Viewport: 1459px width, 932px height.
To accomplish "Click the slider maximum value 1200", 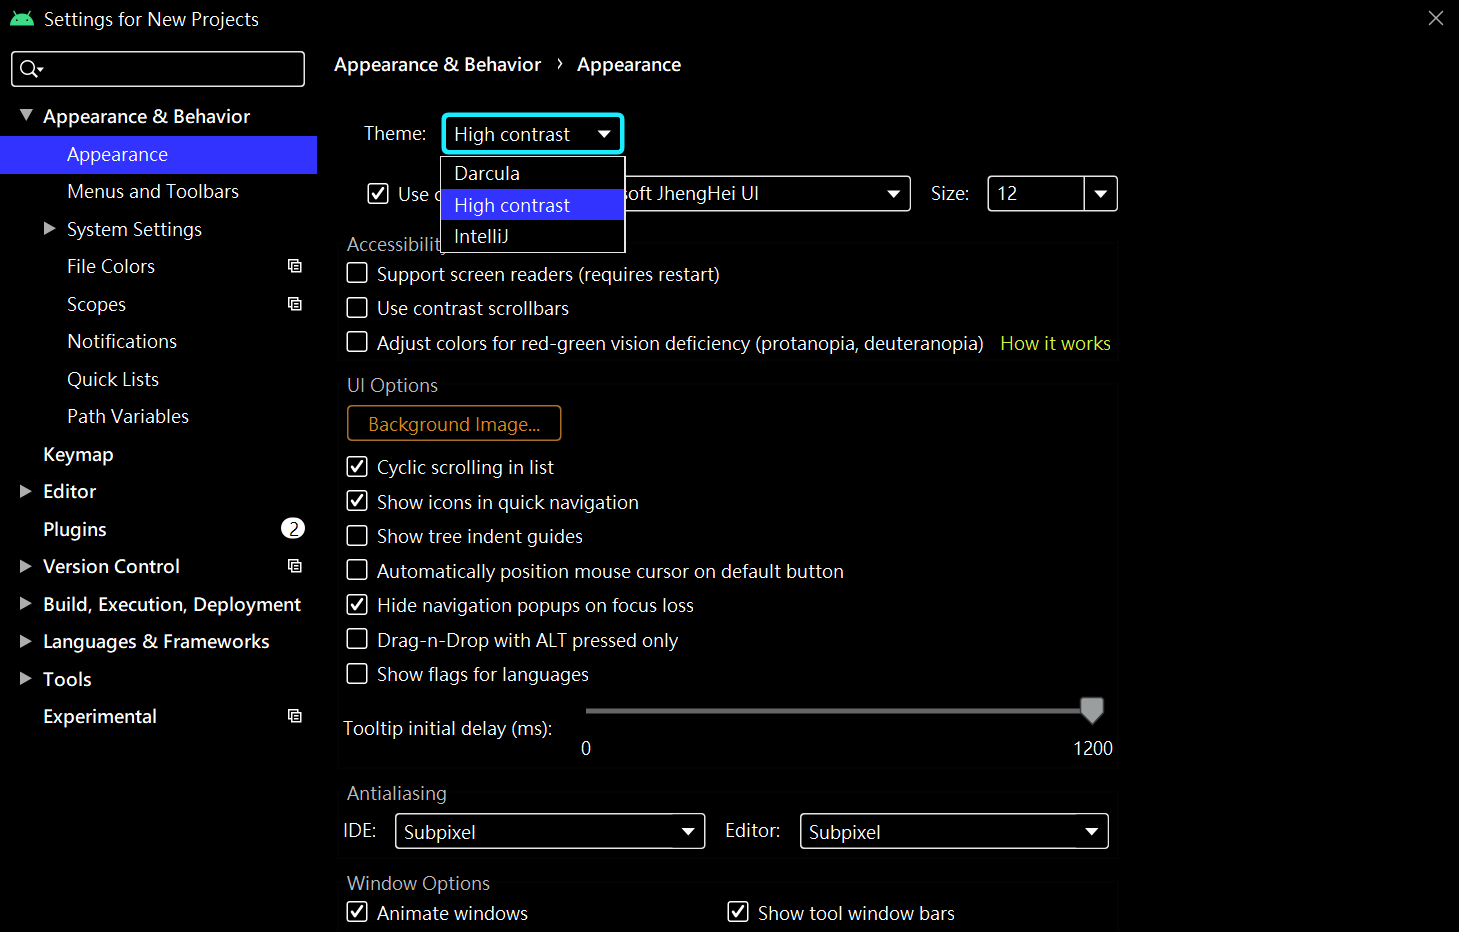I will click(1093, 748).
